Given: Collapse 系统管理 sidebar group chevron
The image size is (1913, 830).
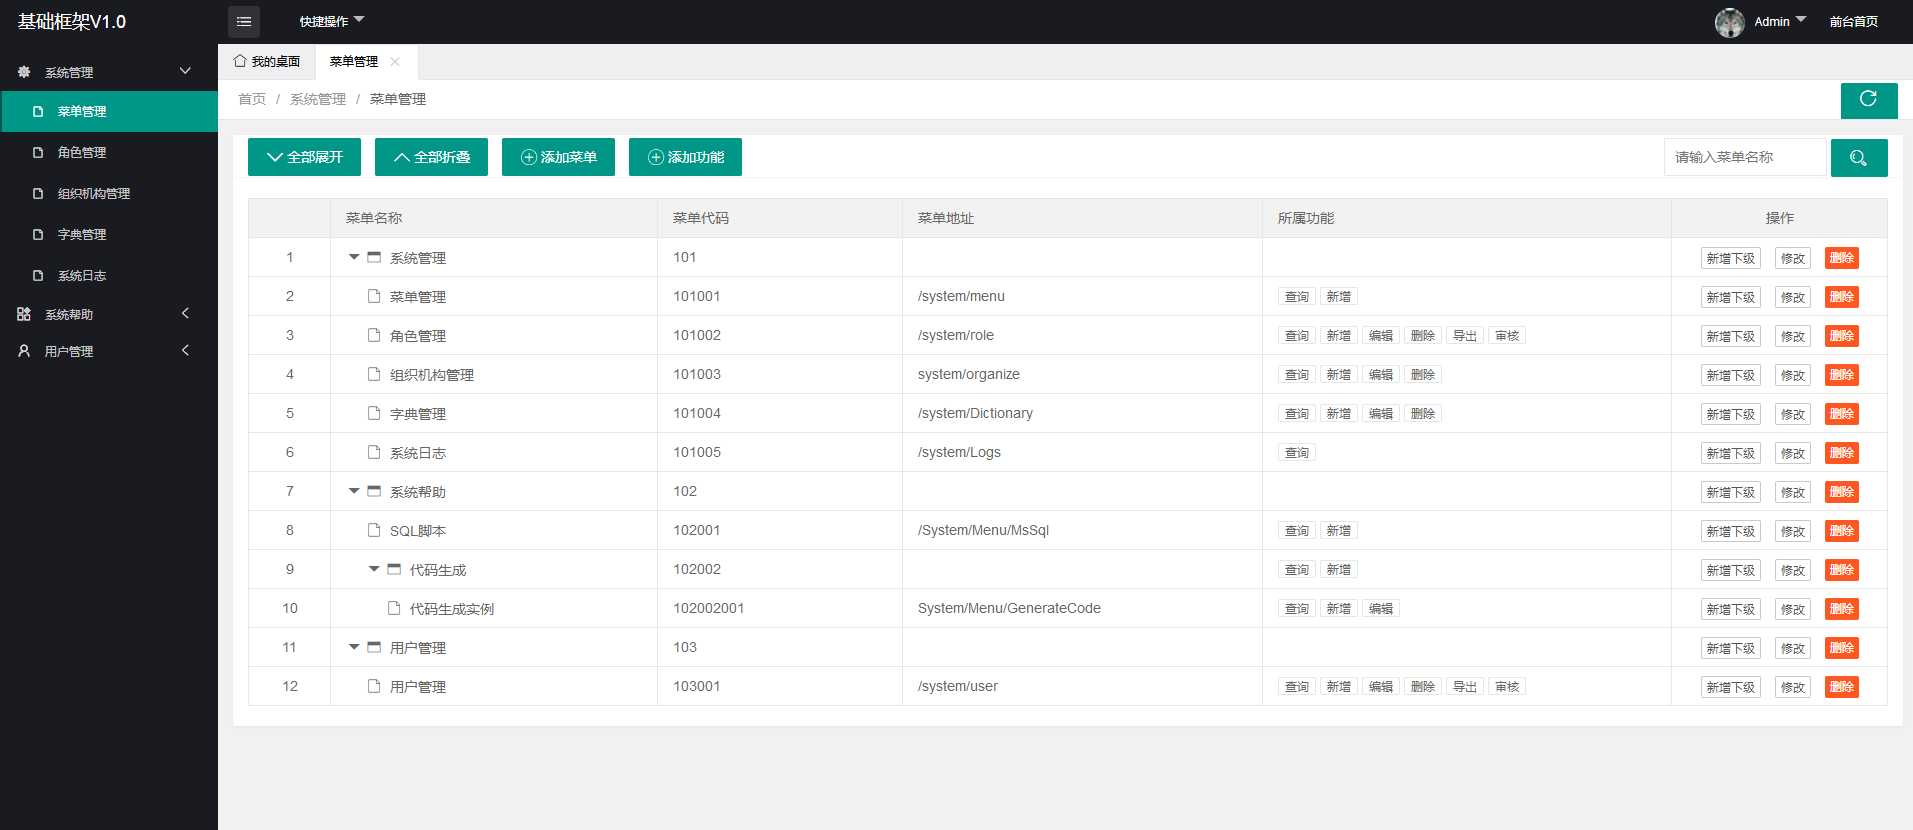Looking at the screenshot, I should click(x=185, y=71).
